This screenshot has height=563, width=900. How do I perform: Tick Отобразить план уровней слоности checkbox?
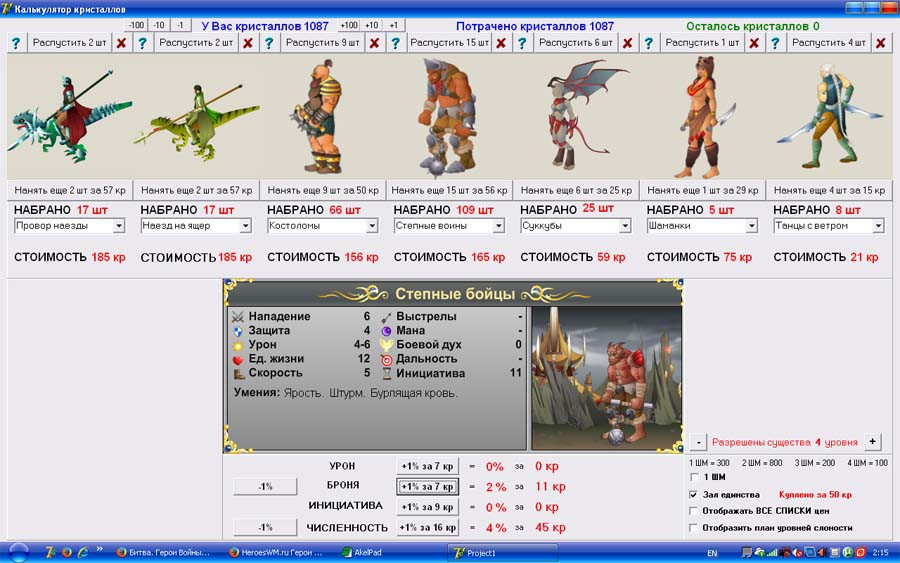(x=694, y=527)
